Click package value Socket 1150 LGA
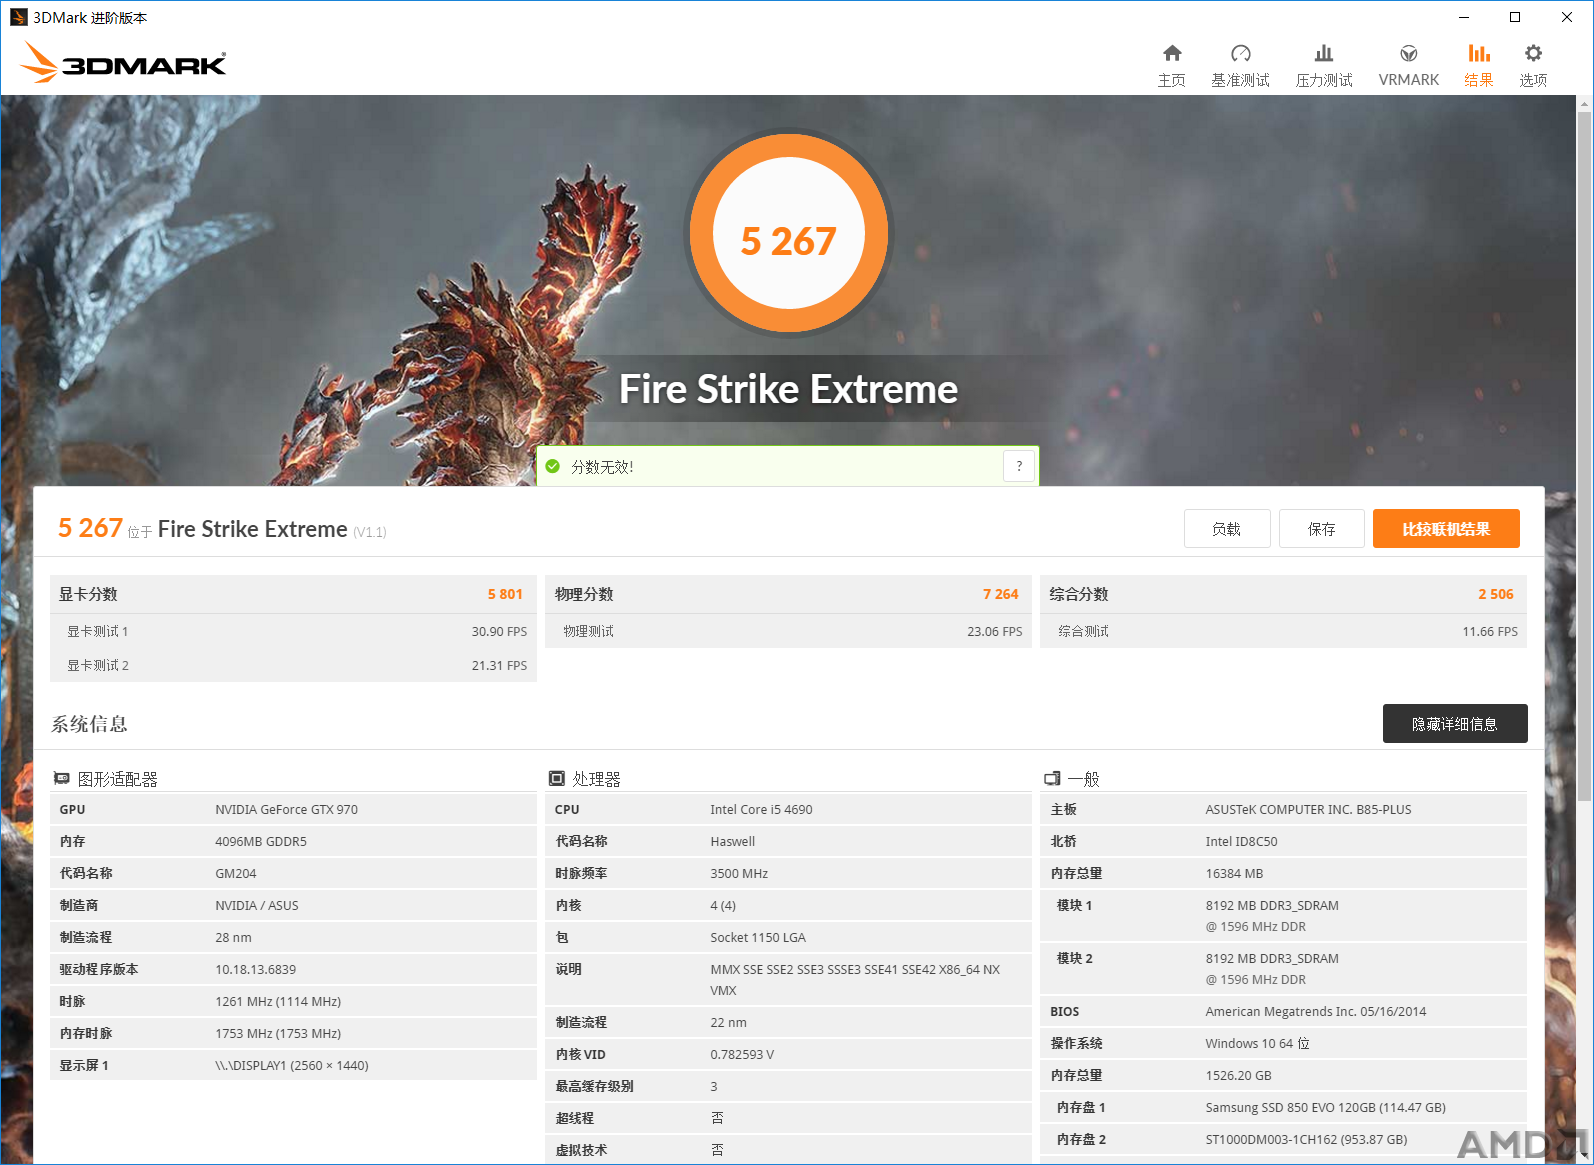This screenshot has width=1594, height=1165. pos(758,938)
